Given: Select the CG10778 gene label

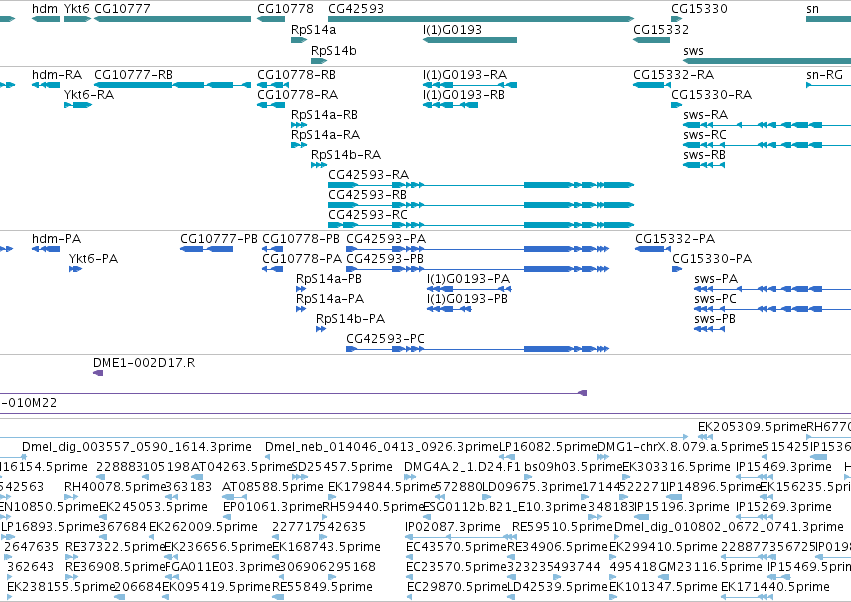Looking at the screenshot, I should [285, 9].
